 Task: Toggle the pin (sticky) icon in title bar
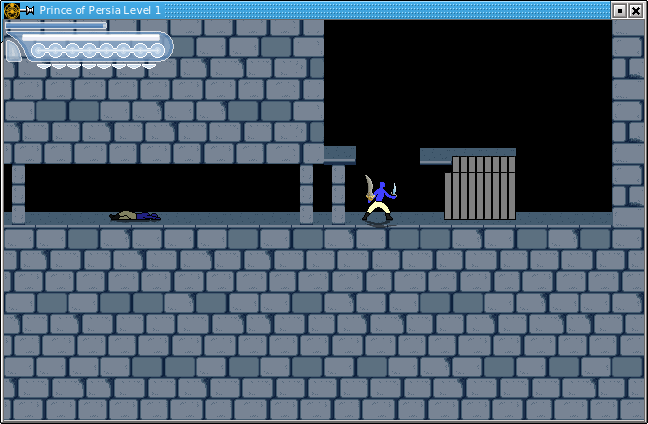pos(28,11)
